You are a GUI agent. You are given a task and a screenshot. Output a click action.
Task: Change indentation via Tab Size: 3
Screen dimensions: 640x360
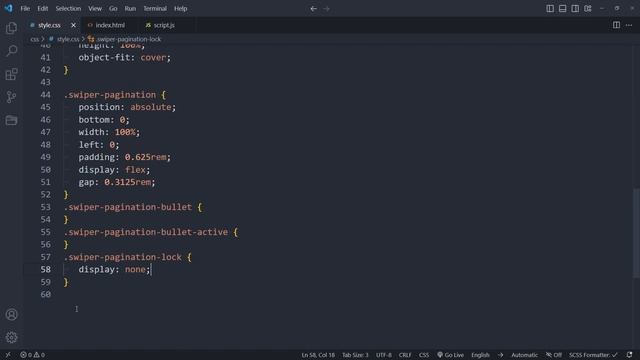(x=355, y=355)
